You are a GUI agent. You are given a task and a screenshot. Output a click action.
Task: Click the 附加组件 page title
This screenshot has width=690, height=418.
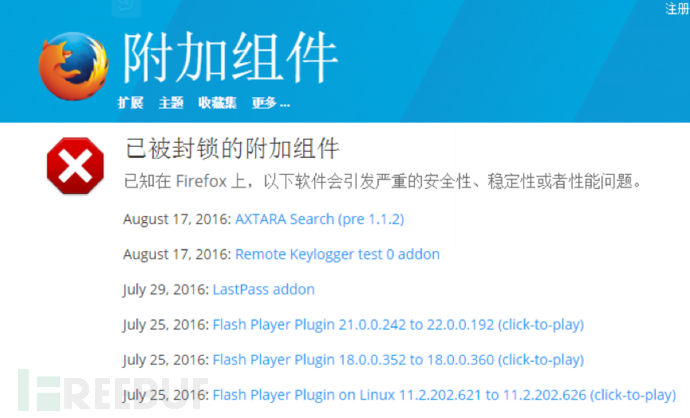[230, 57]
